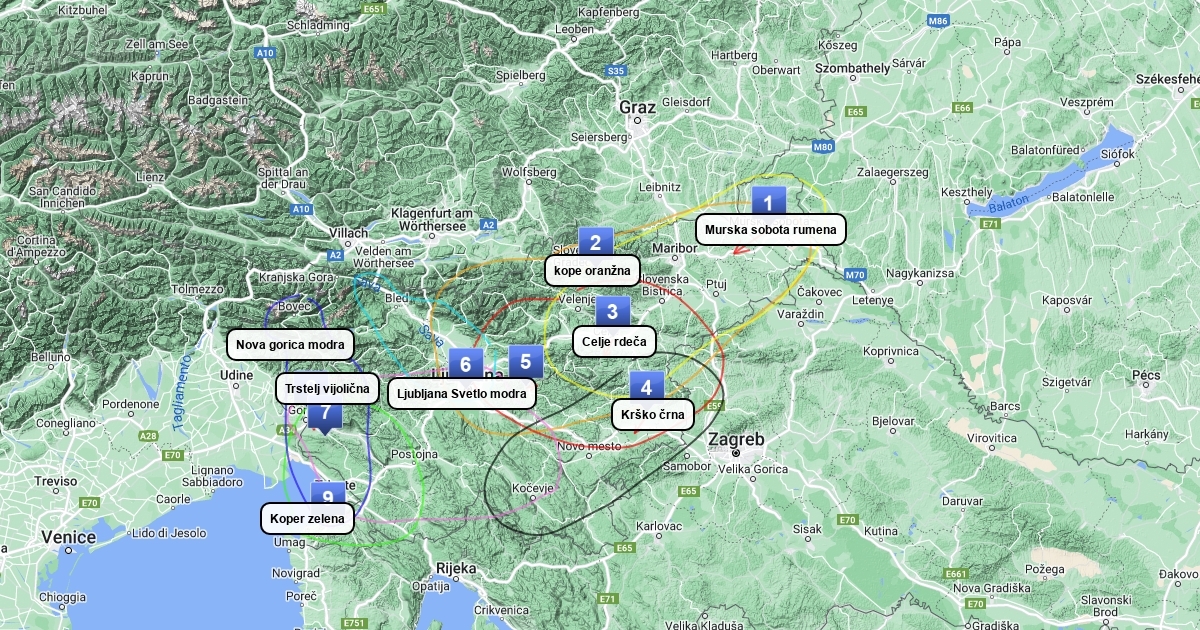Select marker number 2 near Maribor
Screen dimensions: 1200x630
(595, 241)
